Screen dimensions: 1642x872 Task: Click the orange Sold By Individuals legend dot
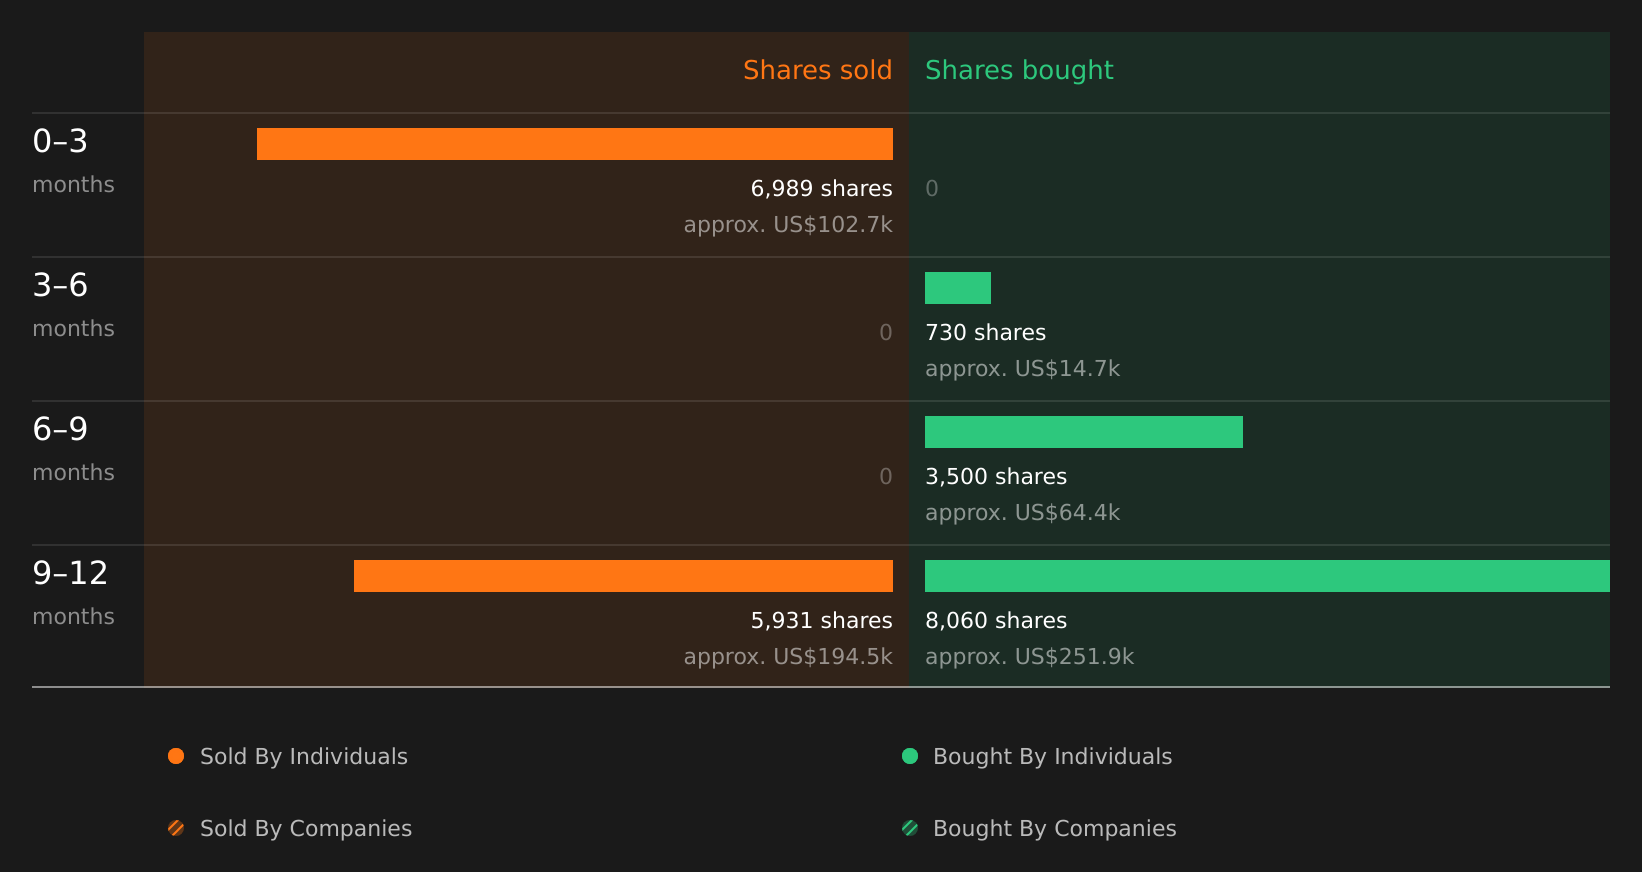[176, 756]
